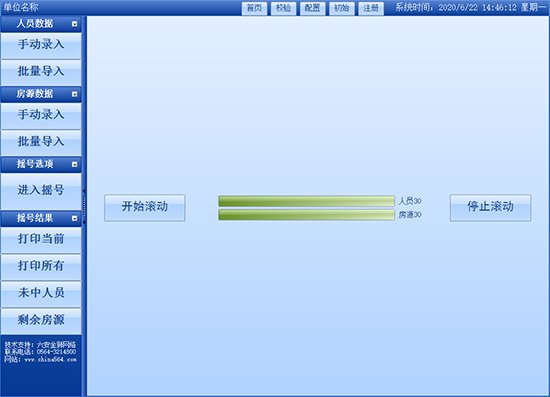The image size is (550, 397).
Task: Click the 进入摇号 button
Action: pos(41,191)
